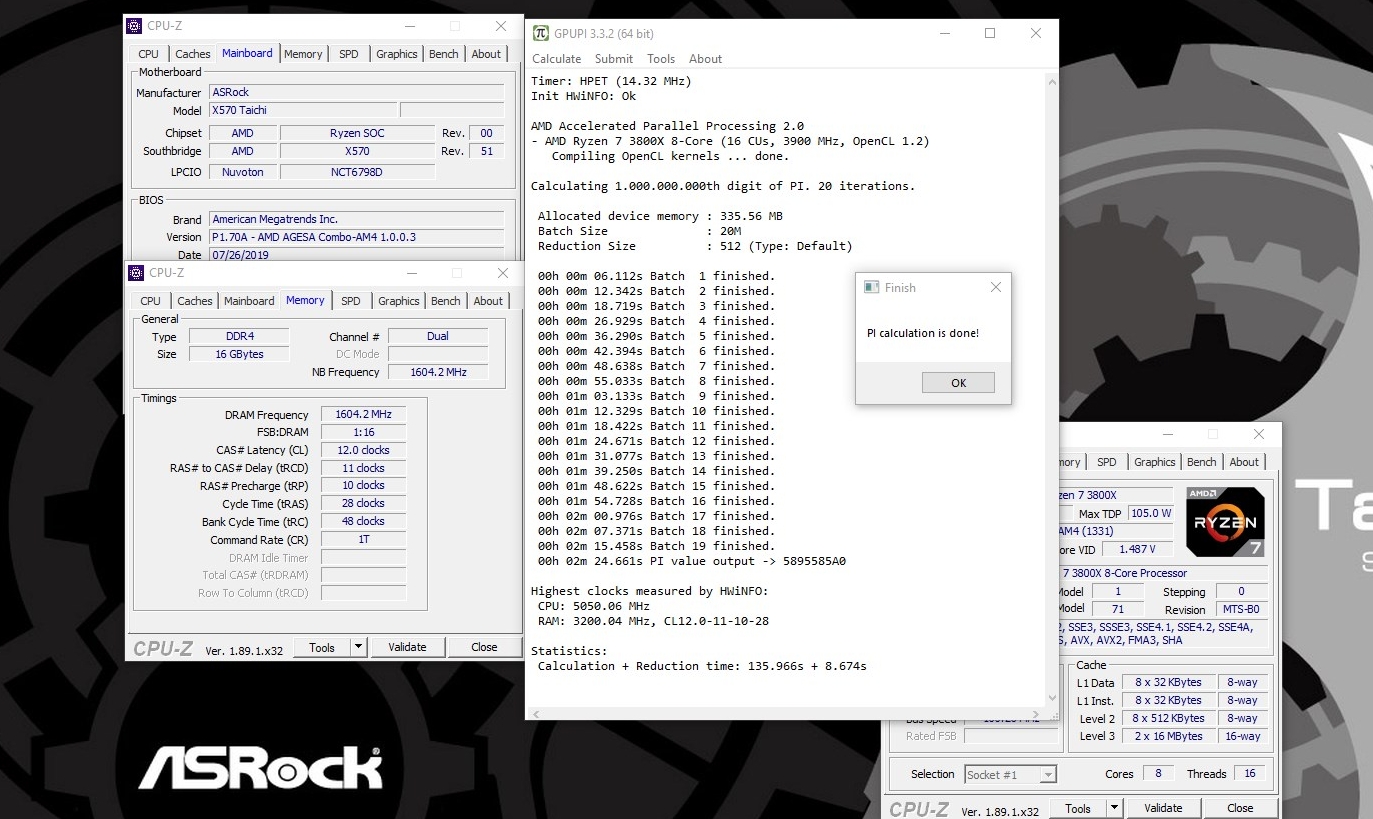Click memory Size 16 GBytes field
This screenshot has height=819, width=1373.
tap(239, 354)
